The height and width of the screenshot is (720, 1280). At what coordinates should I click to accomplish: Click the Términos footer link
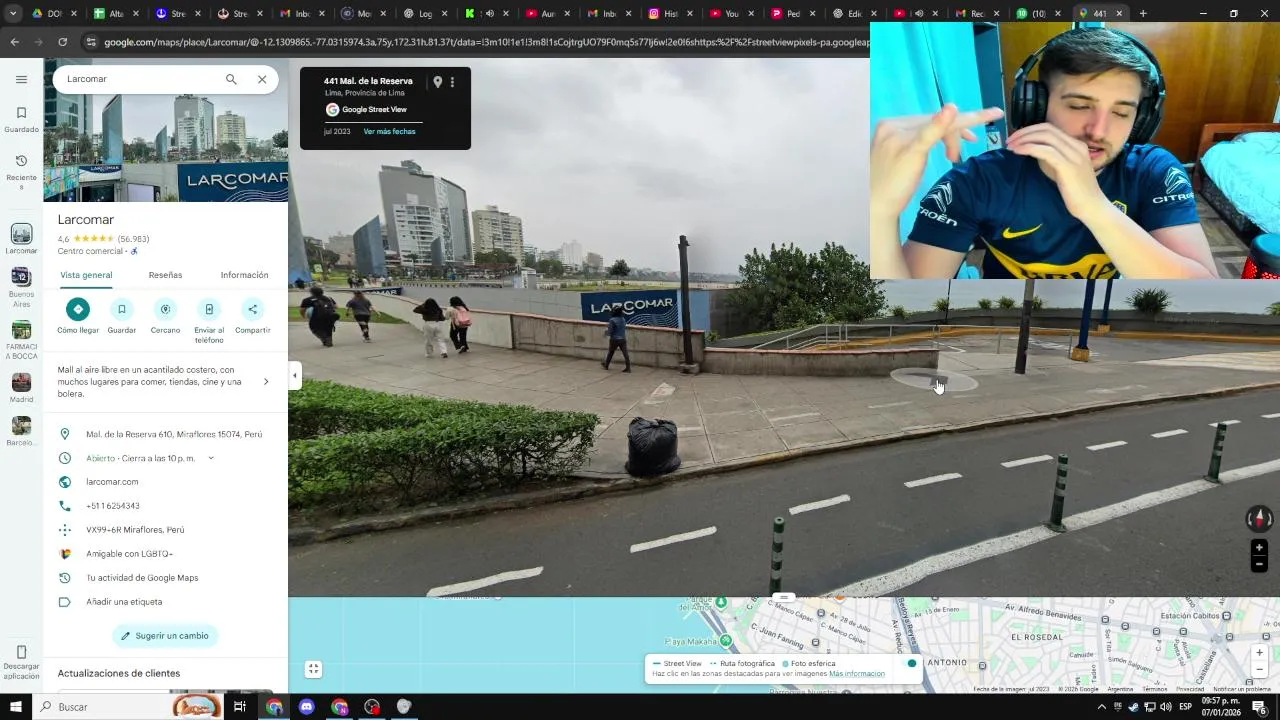(1155, 689)
